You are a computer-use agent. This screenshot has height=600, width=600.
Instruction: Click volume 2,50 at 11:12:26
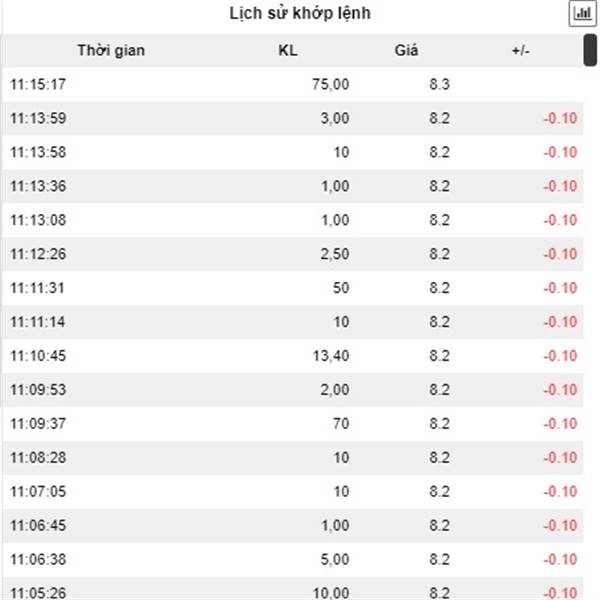coord(335,254)
